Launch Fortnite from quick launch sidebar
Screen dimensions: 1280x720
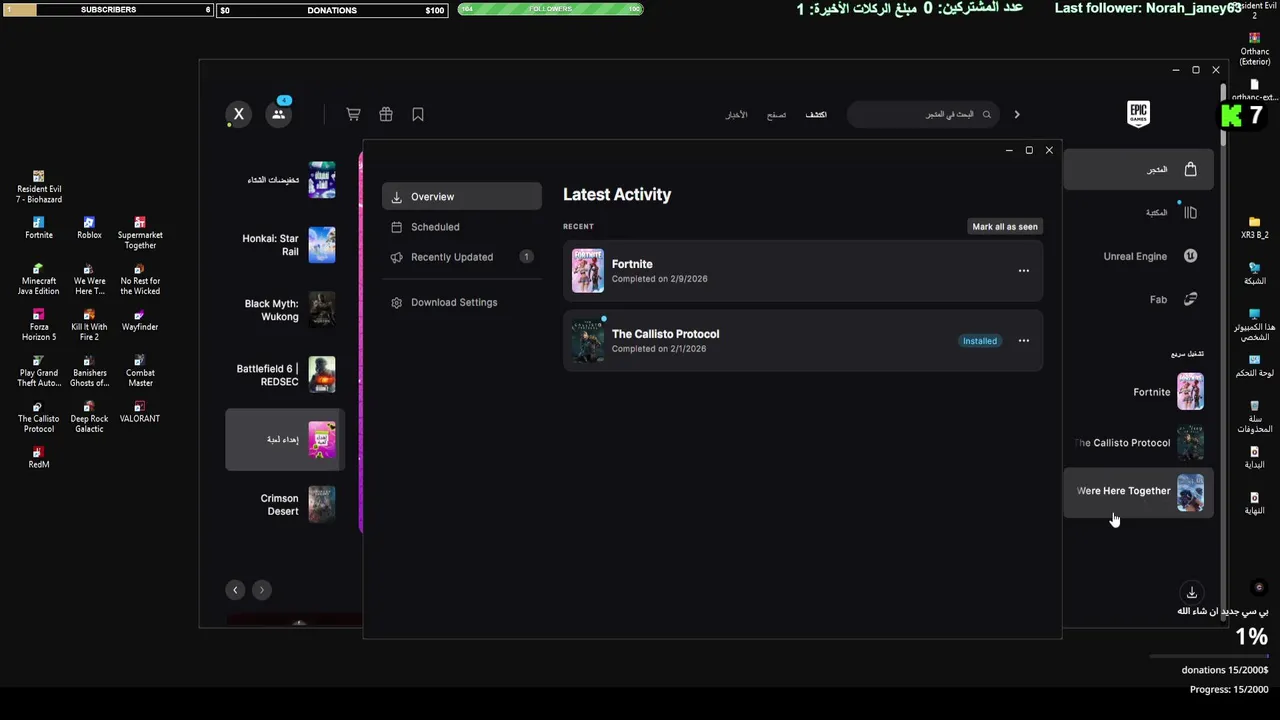coord(1139,392)
